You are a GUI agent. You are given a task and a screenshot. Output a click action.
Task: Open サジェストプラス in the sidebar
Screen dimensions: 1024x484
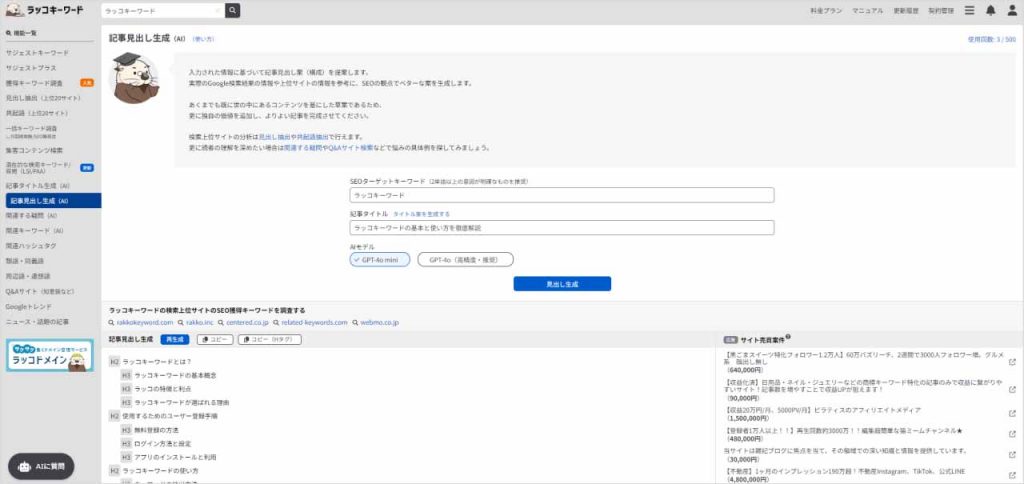pyautogui.click(x=31, y=68)
